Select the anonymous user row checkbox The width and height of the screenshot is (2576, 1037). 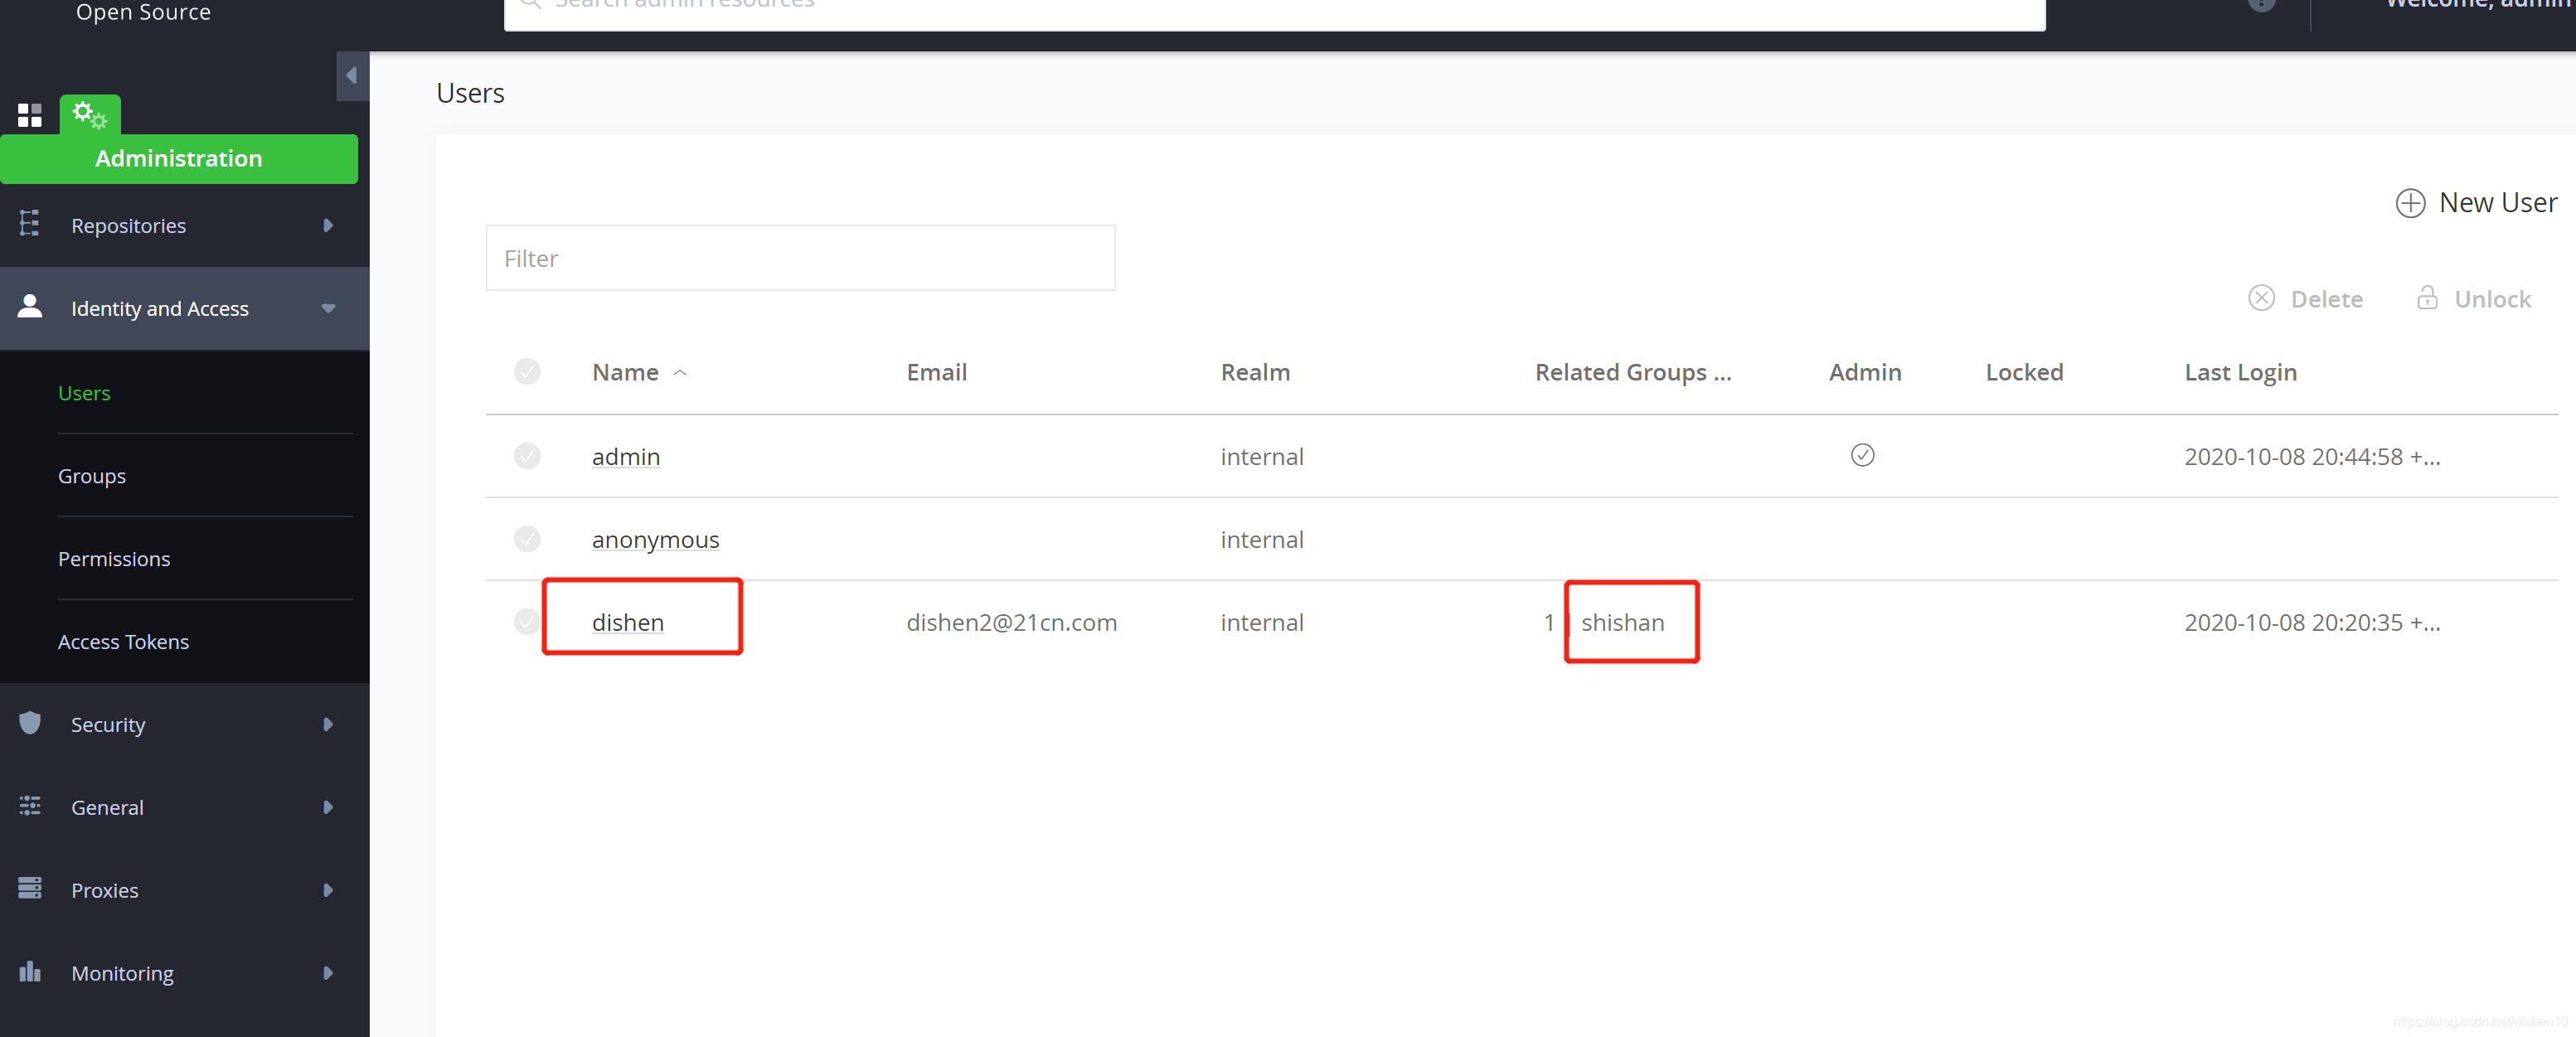point(527,539)
